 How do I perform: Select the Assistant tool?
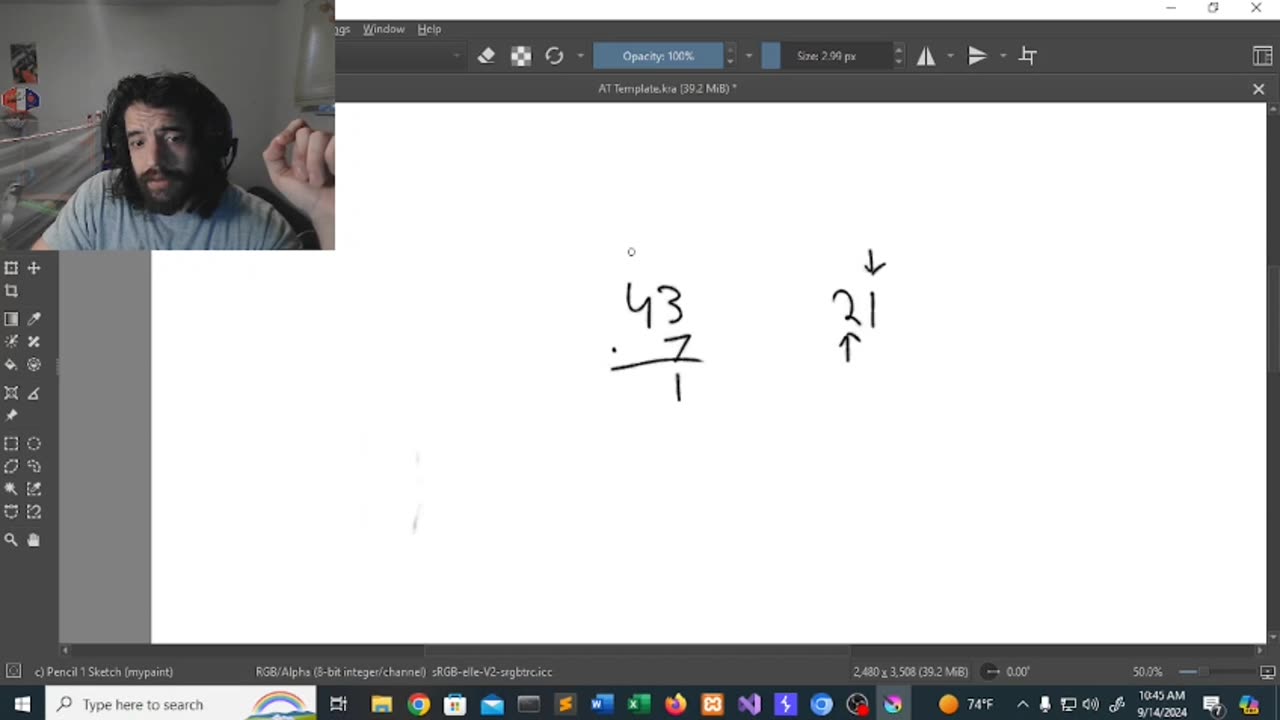[x=11, y=393]
